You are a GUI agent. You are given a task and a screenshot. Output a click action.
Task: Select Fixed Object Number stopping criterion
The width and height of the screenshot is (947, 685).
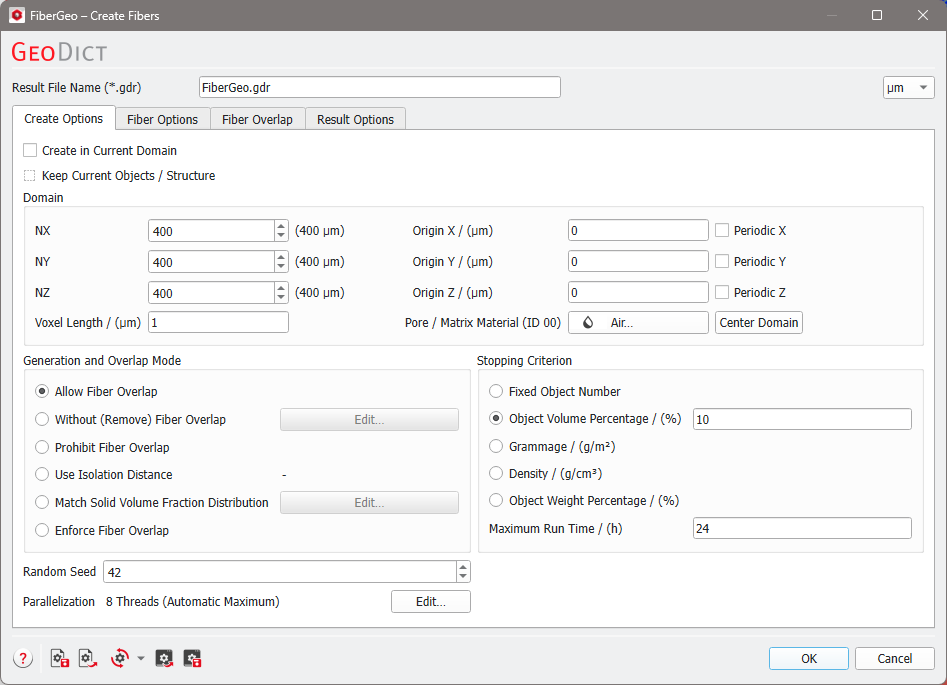[496, 391]
